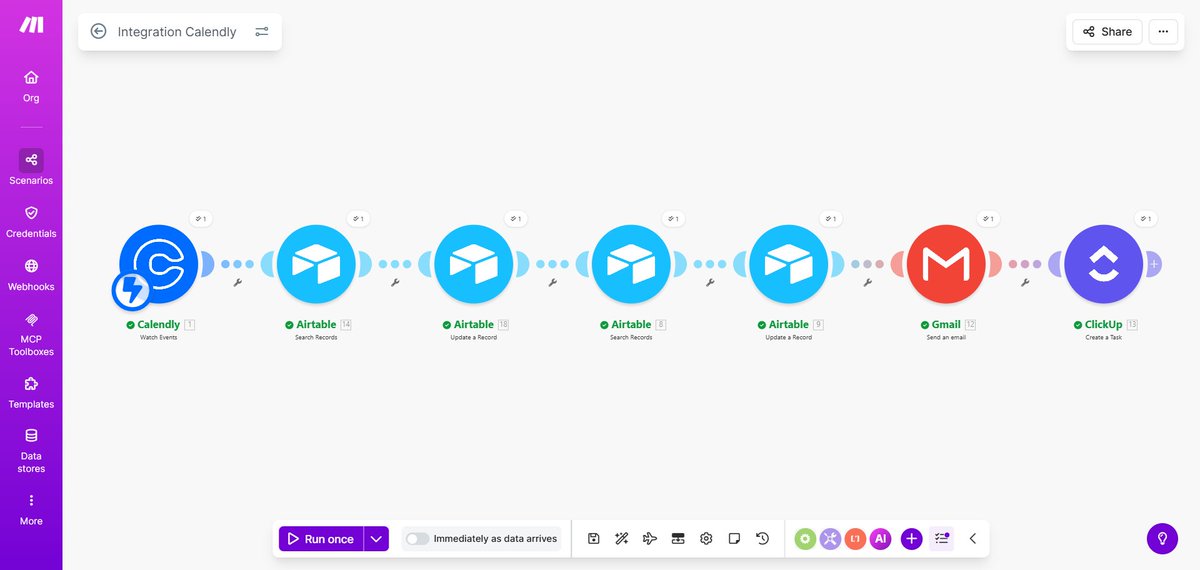Screen dimensions: 1200x570
Task: Open the ClickUp Create a Task module
Action: (1103, 264)
